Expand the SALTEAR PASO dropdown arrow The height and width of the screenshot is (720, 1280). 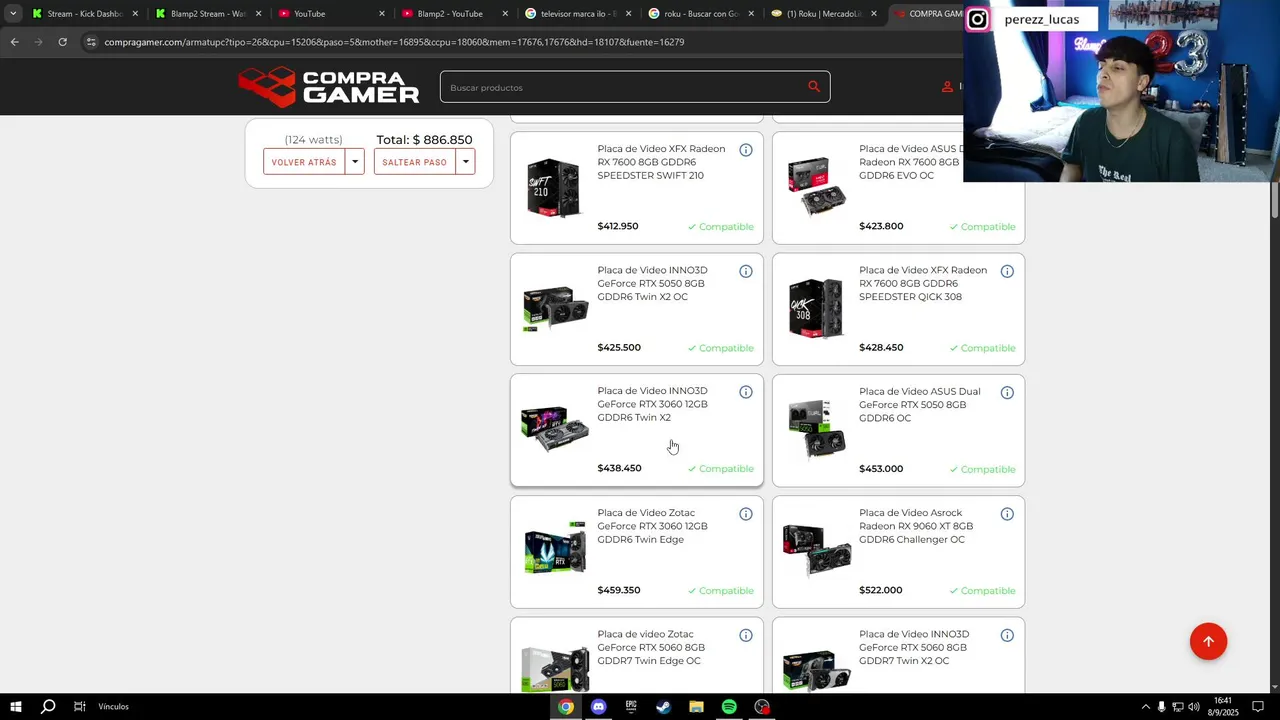(x=465, y=162)
